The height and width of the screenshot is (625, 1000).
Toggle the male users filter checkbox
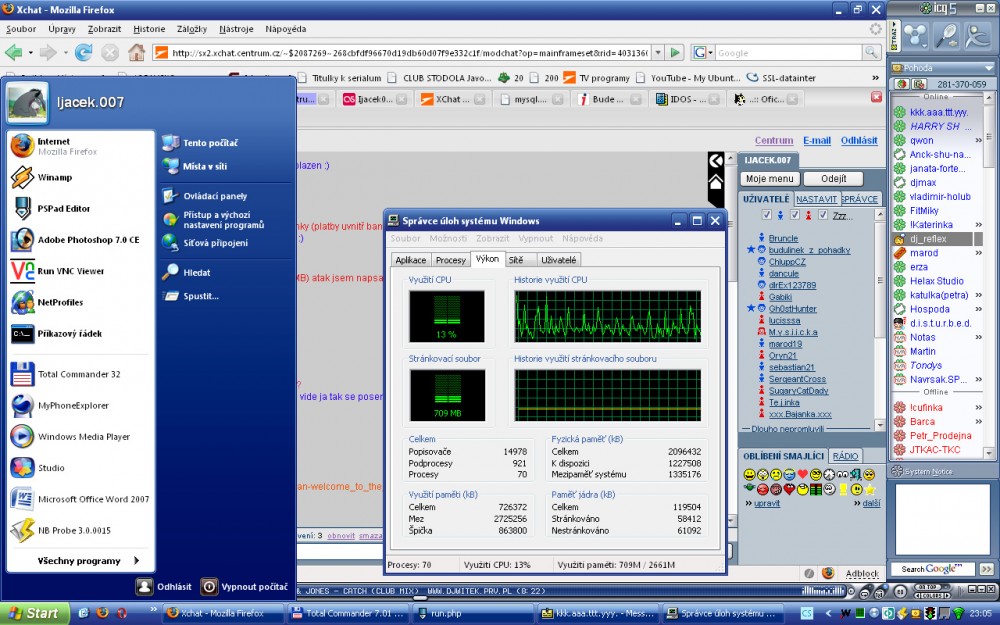coord(767,215)
